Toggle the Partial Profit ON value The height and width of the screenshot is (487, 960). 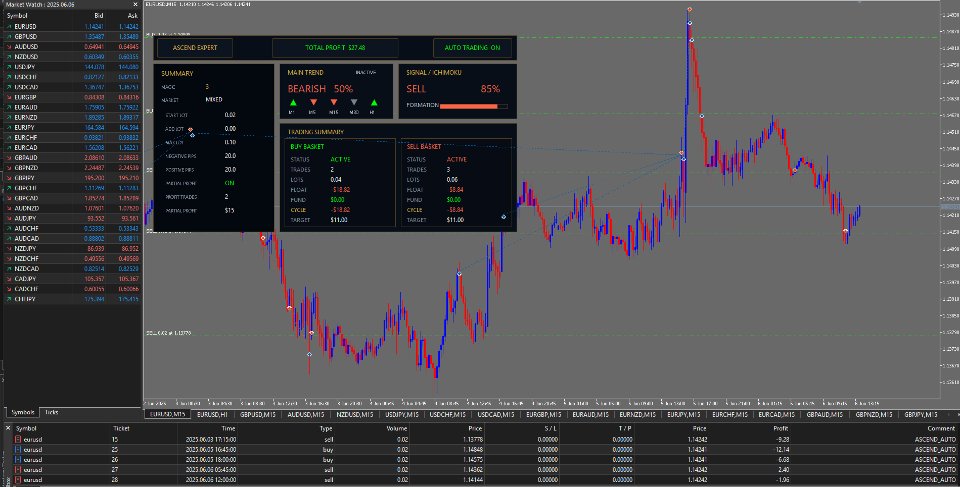pyautogui.click(x=230, y=183)
